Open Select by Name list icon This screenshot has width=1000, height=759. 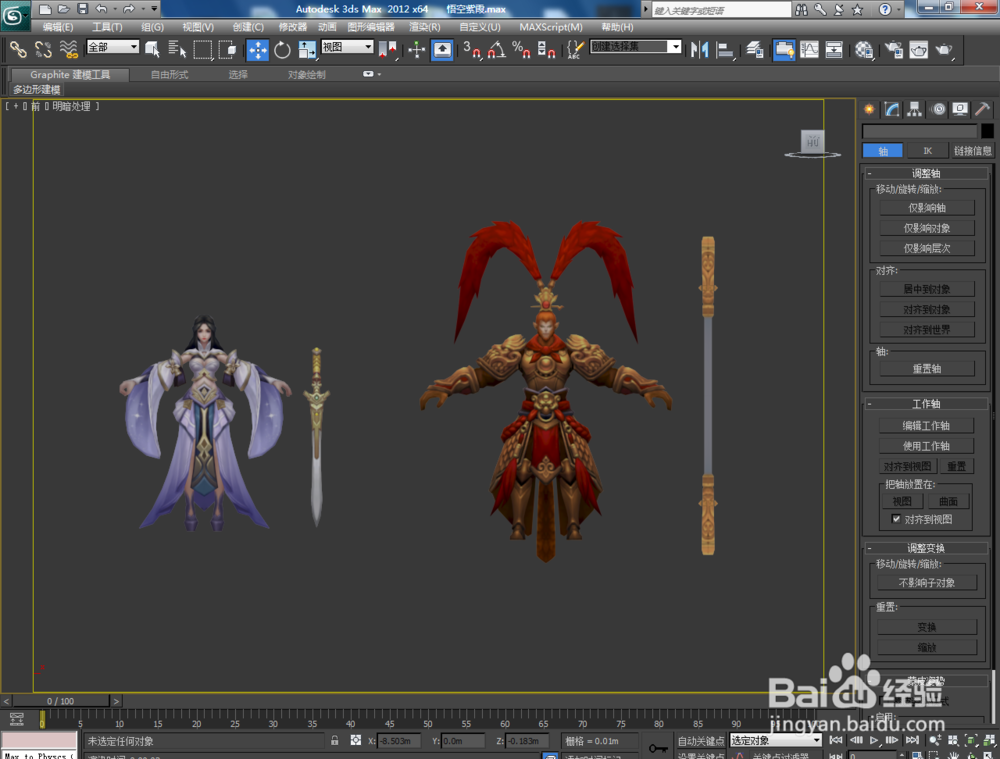click(177, 49)
